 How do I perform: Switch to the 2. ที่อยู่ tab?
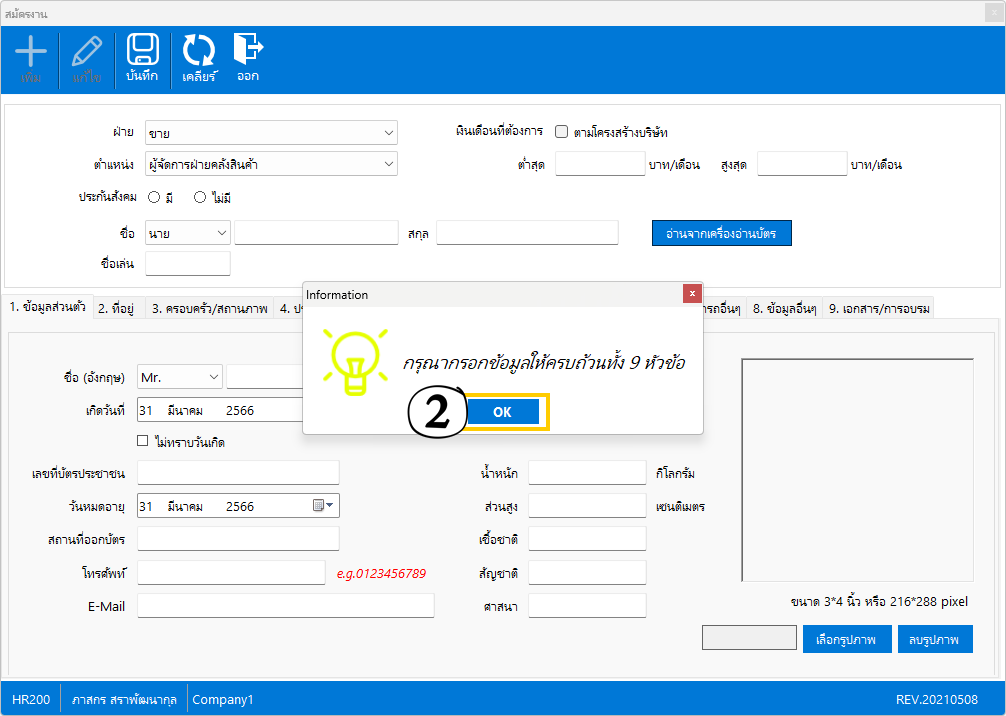click(x=117, y=309)
